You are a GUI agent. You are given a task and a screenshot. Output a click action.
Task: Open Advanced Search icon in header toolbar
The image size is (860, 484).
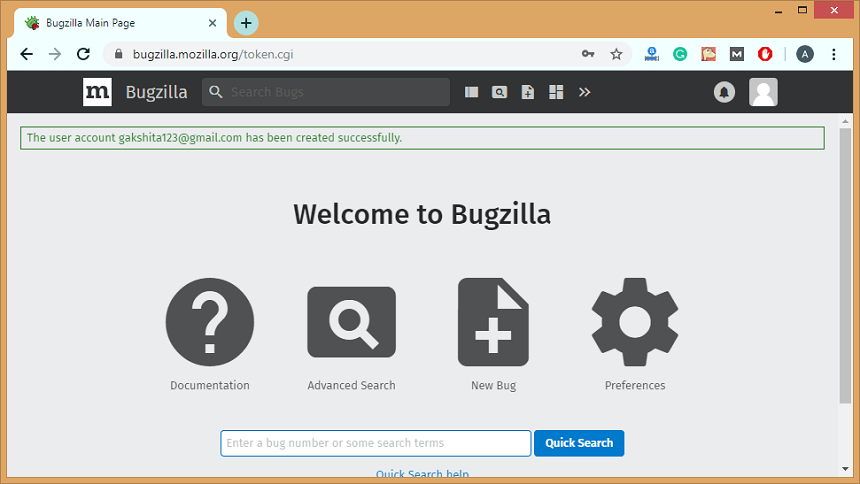click(x=499, y=92)
